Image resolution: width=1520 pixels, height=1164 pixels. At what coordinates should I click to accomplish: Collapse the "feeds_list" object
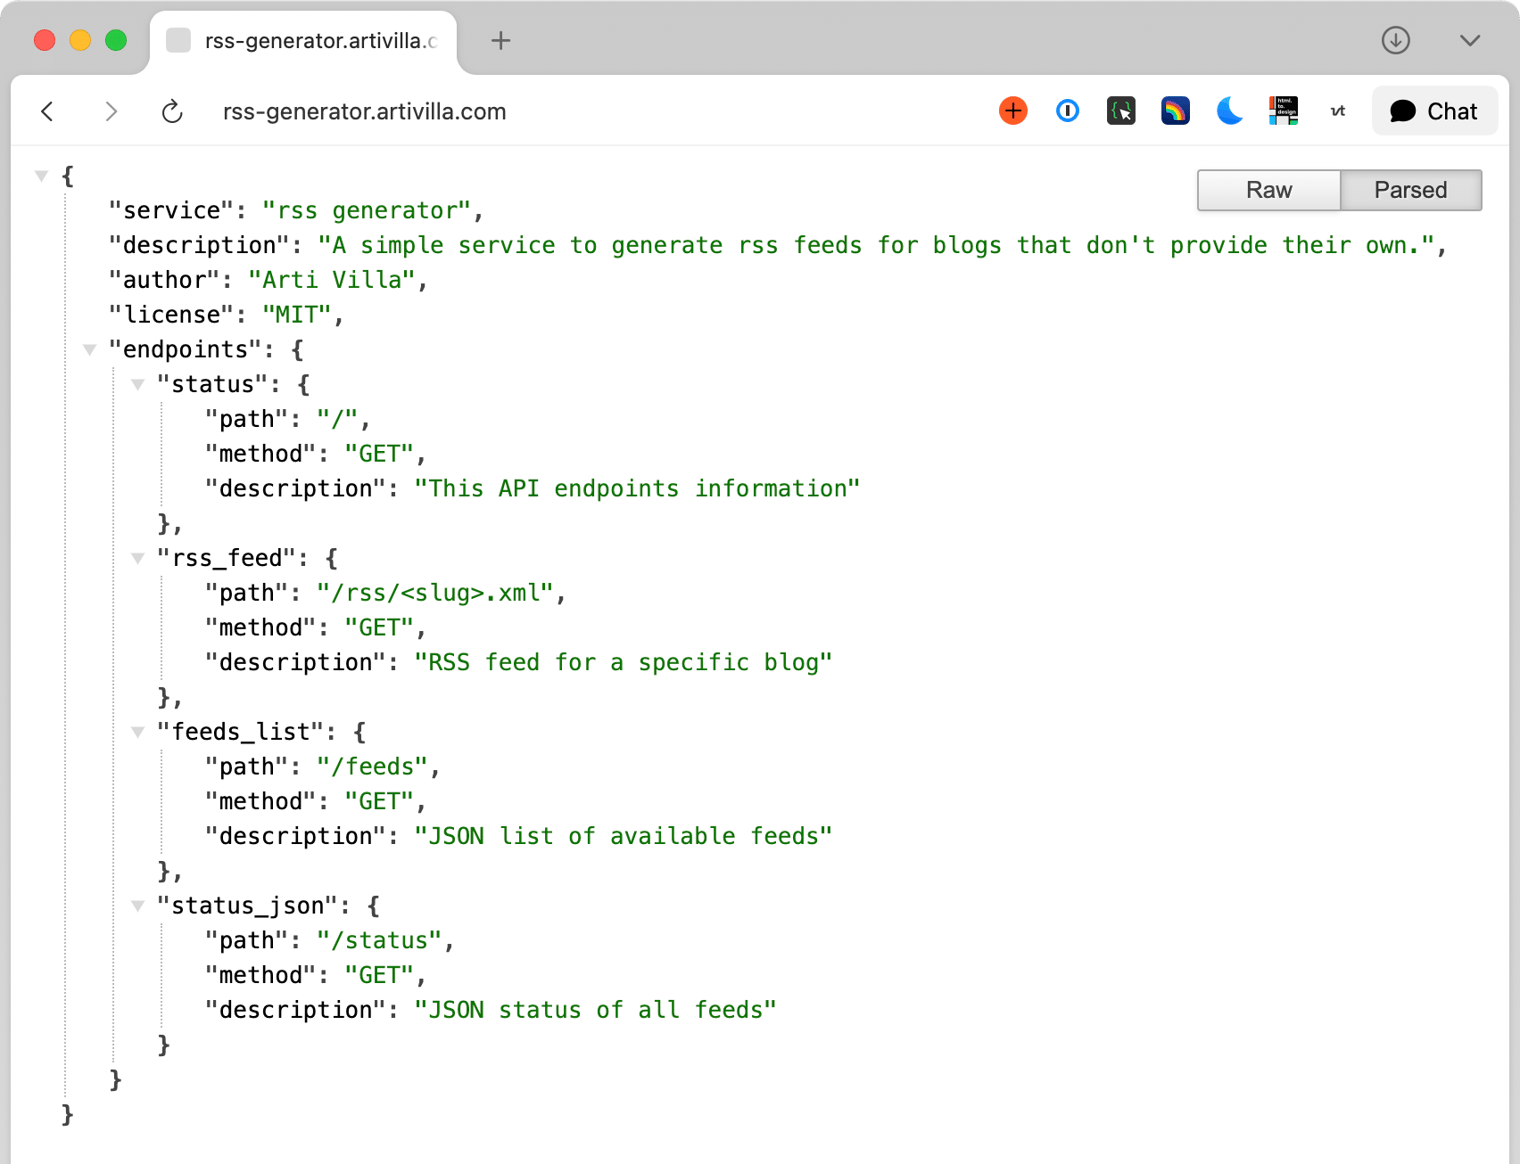tap(137, 732)
